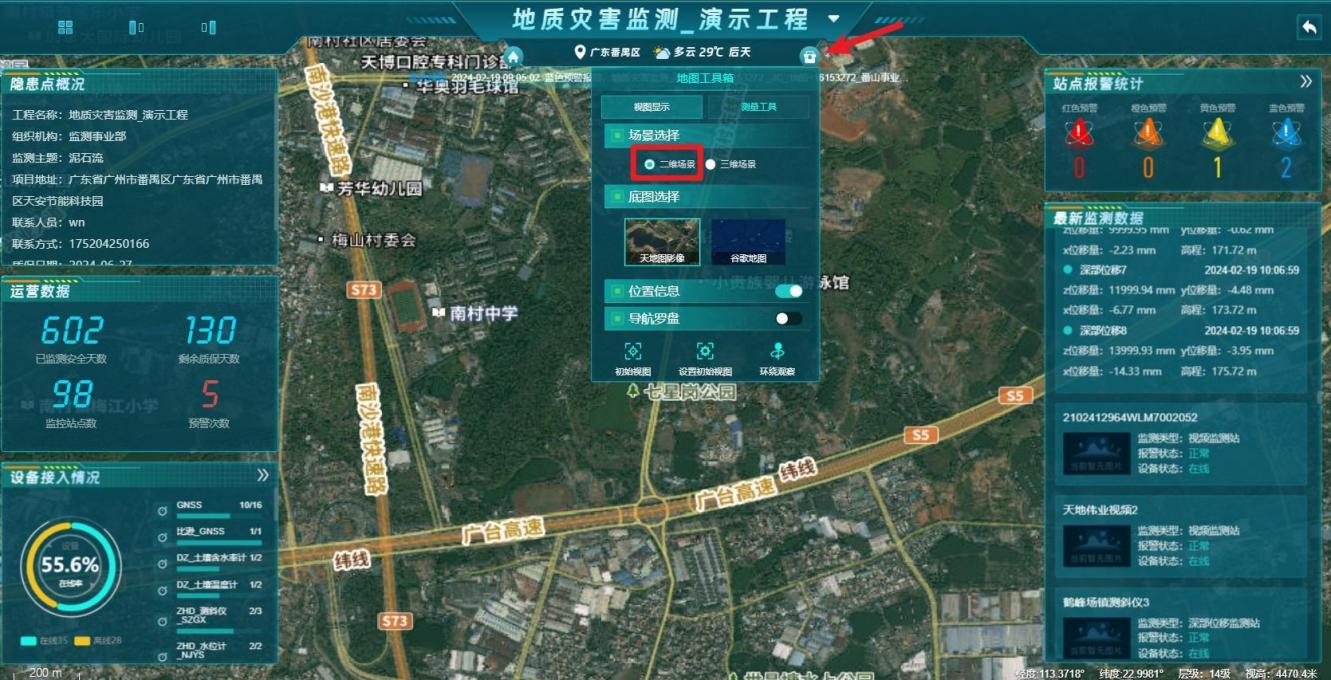Click the yellow alarm warning icon

[x=1217, y=132]
